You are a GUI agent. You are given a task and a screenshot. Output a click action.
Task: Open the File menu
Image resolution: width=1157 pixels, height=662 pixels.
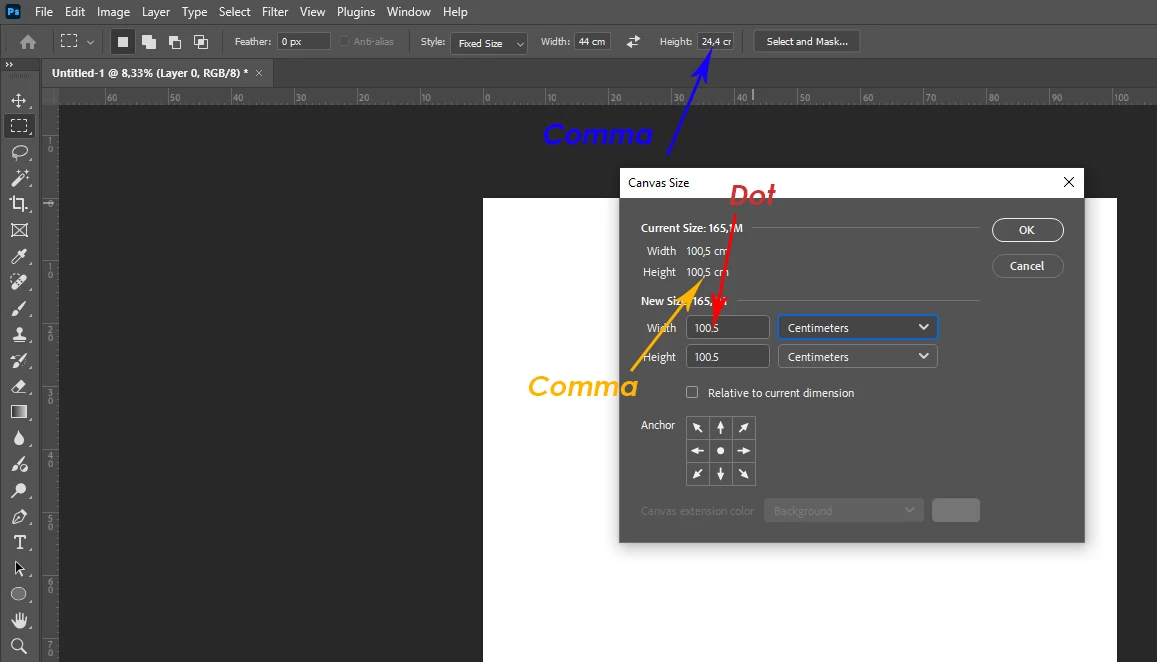[44, 12]
